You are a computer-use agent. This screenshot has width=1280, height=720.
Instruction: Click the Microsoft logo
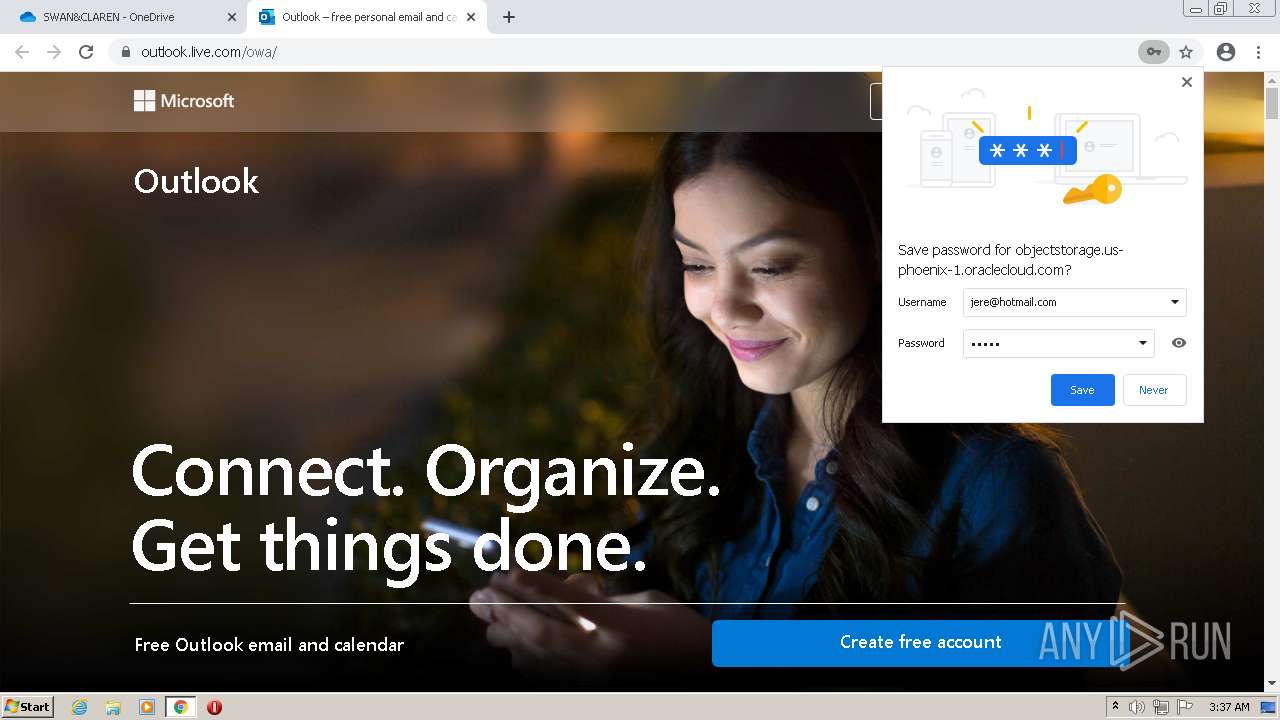[184, 101]
